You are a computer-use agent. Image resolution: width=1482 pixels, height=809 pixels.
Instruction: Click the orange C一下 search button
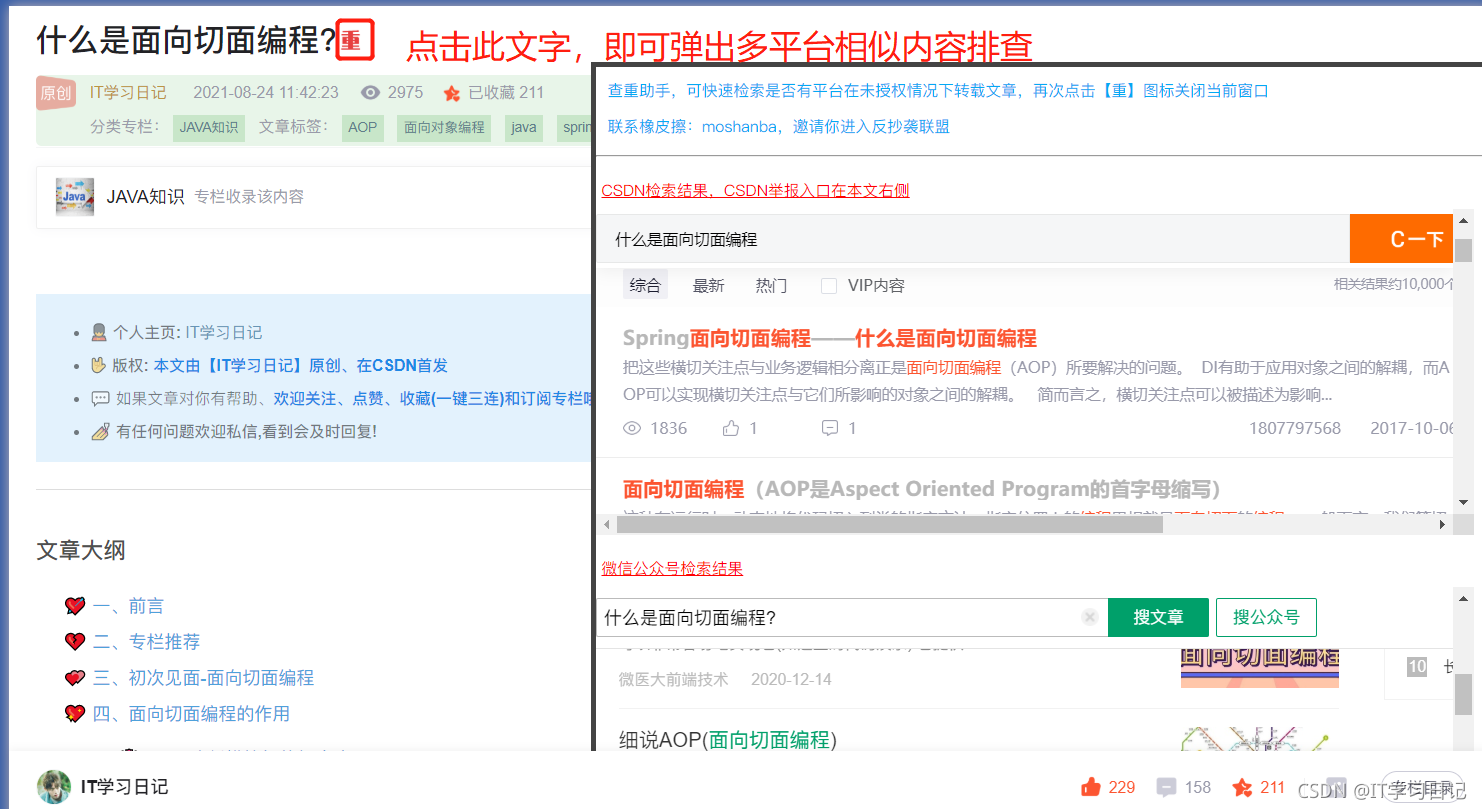click(1400, 238)
